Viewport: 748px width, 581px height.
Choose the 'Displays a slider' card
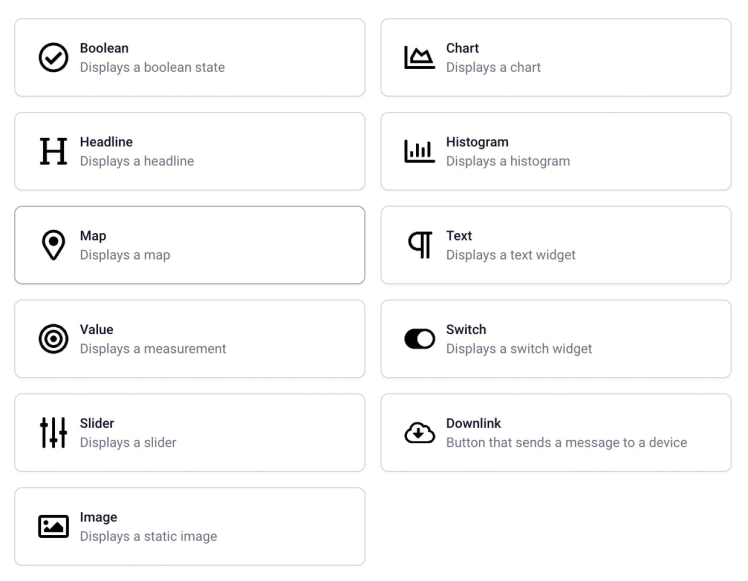pyautogui.click(x=189, y=433)
